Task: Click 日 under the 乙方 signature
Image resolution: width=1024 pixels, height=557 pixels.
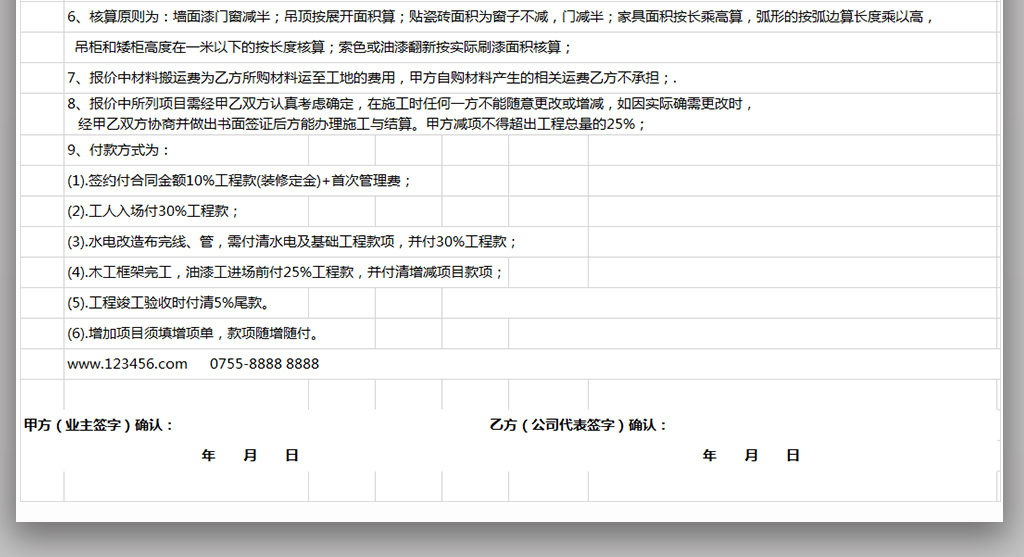Action: tap(793, 455)
